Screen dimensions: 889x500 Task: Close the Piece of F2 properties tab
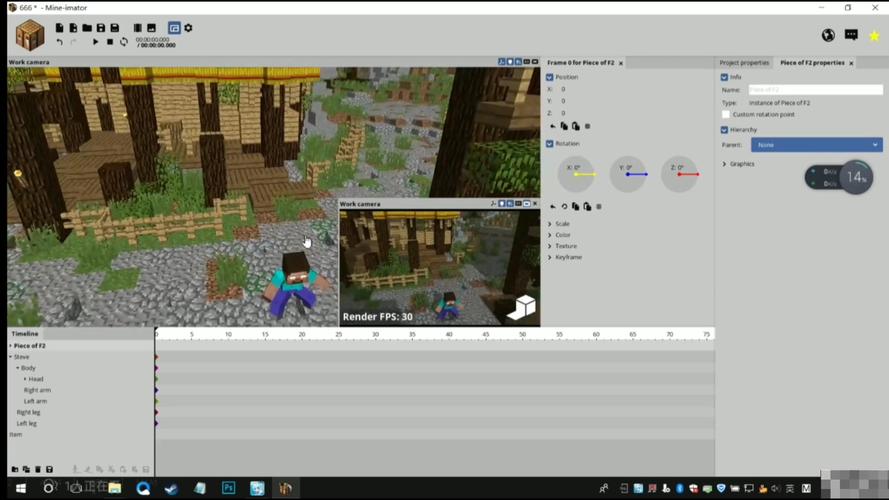point(851,63)
